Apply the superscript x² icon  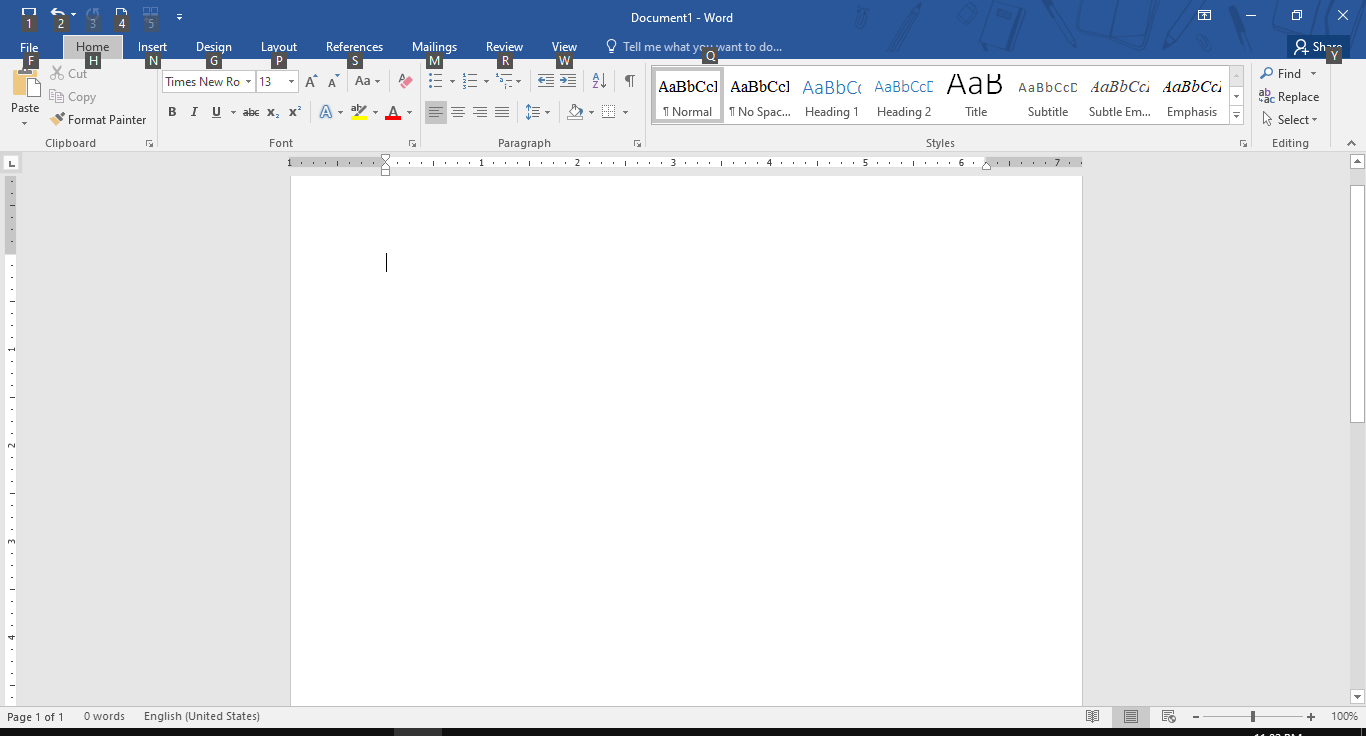295,112
